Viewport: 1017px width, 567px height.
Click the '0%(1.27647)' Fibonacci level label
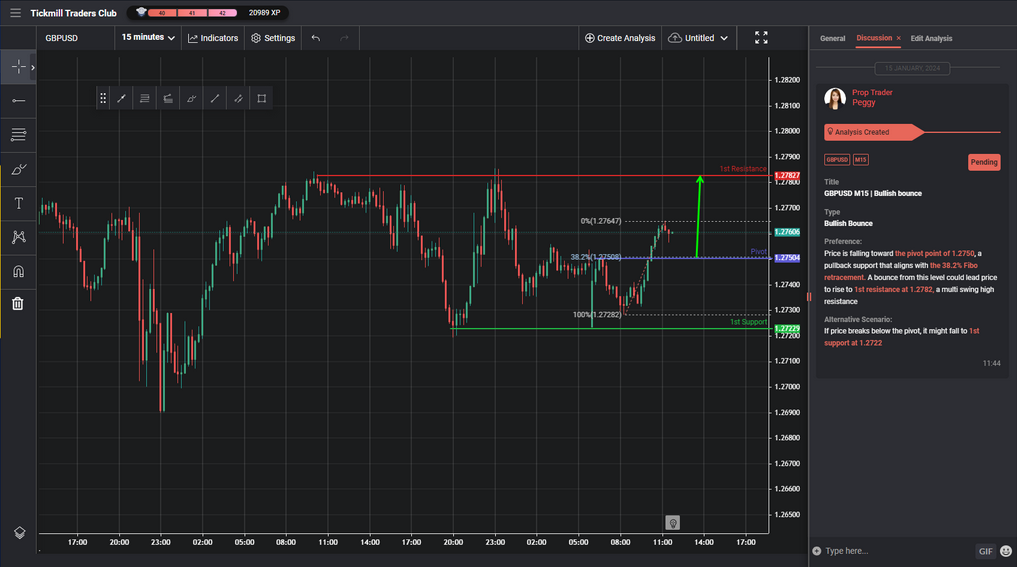tap(601, 221)
